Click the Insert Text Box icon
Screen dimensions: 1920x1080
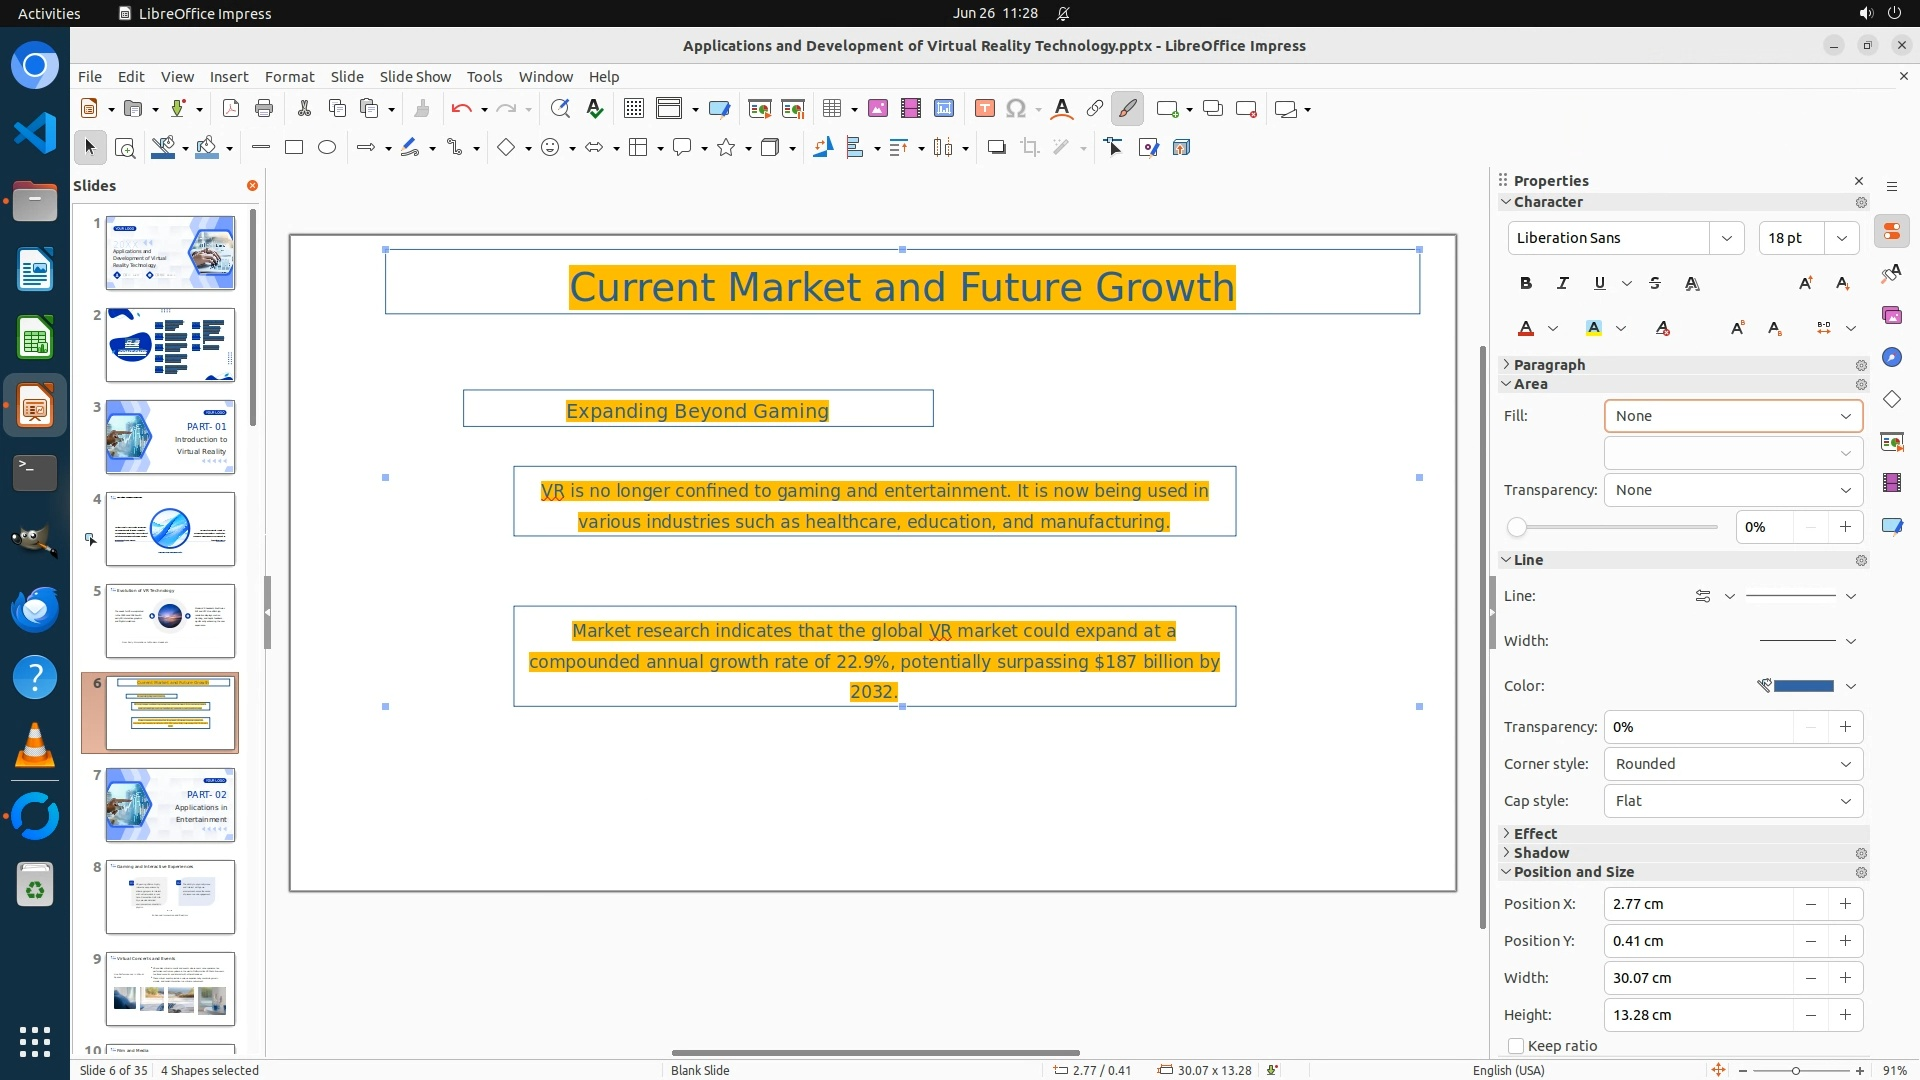pos(984,109)
